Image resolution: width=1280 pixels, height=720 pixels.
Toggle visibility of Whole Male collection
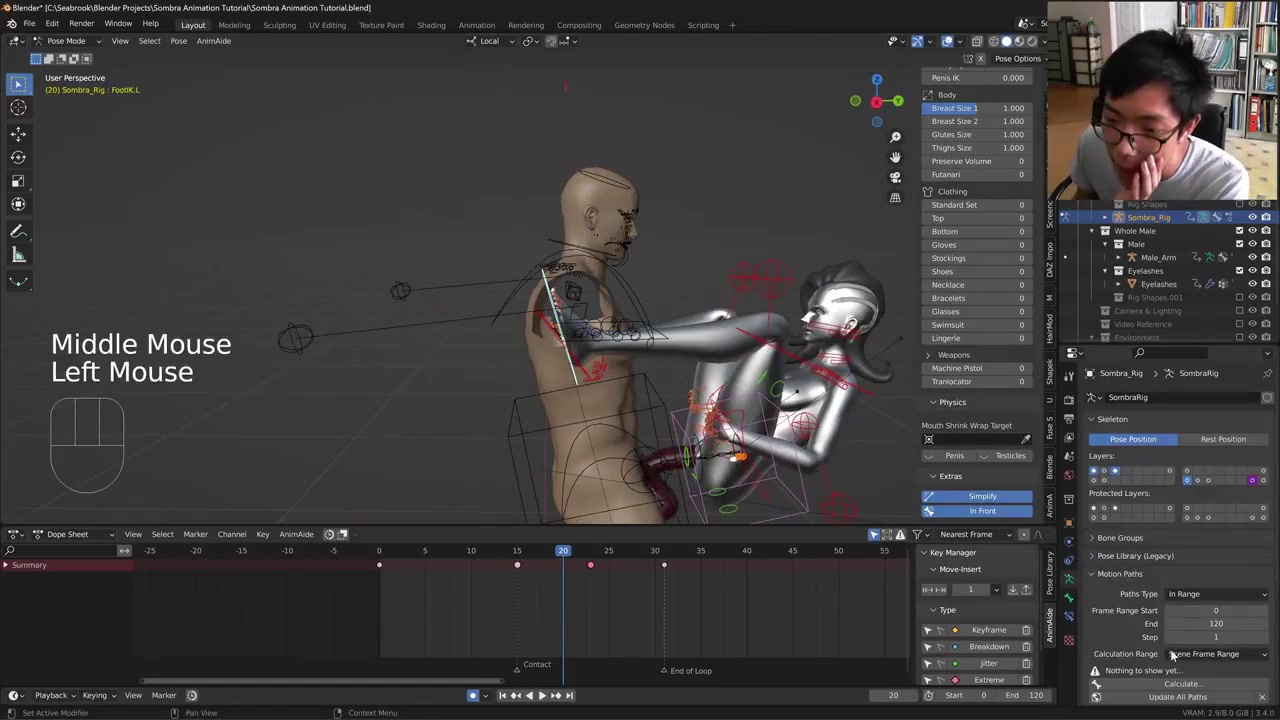1252,231
